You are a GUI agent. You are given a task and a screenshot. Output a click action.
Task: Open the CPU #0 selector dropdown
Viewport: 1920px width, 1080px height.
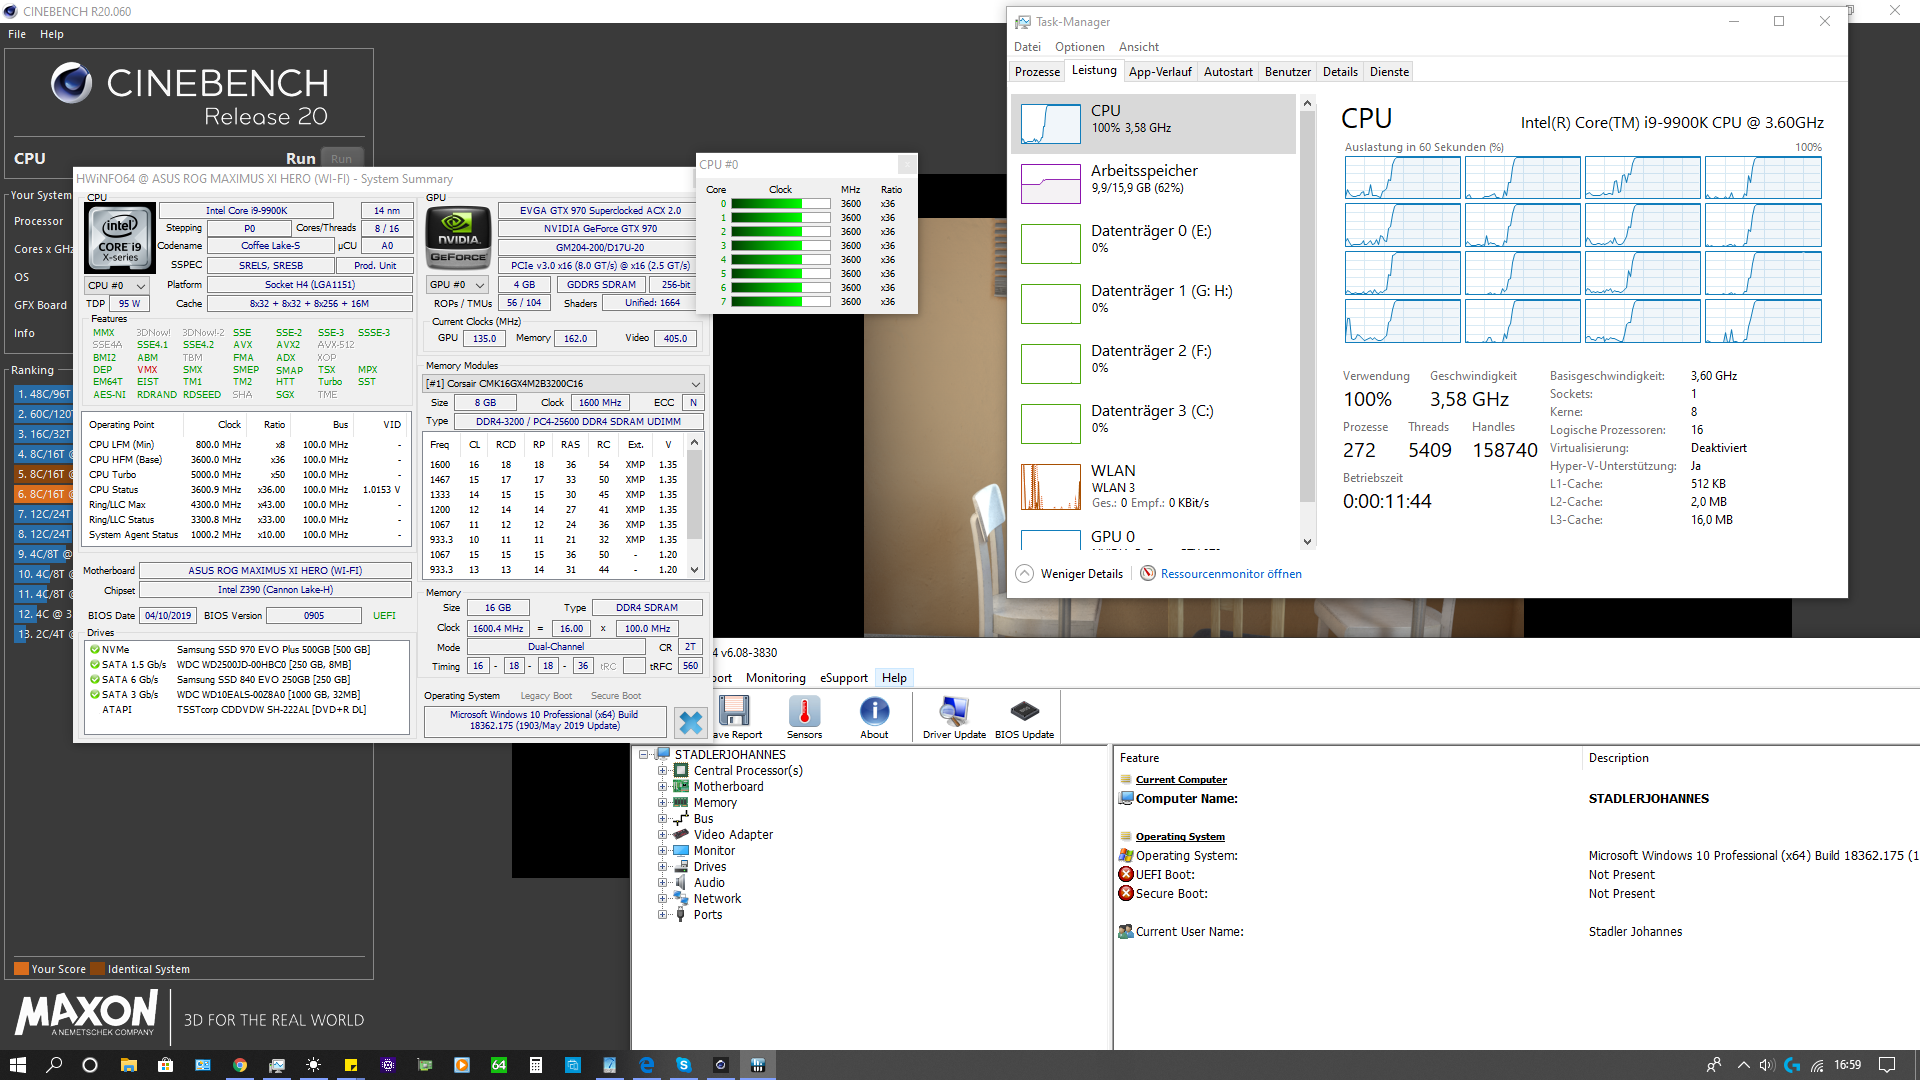pyautogui.click(x=117, y=286)
